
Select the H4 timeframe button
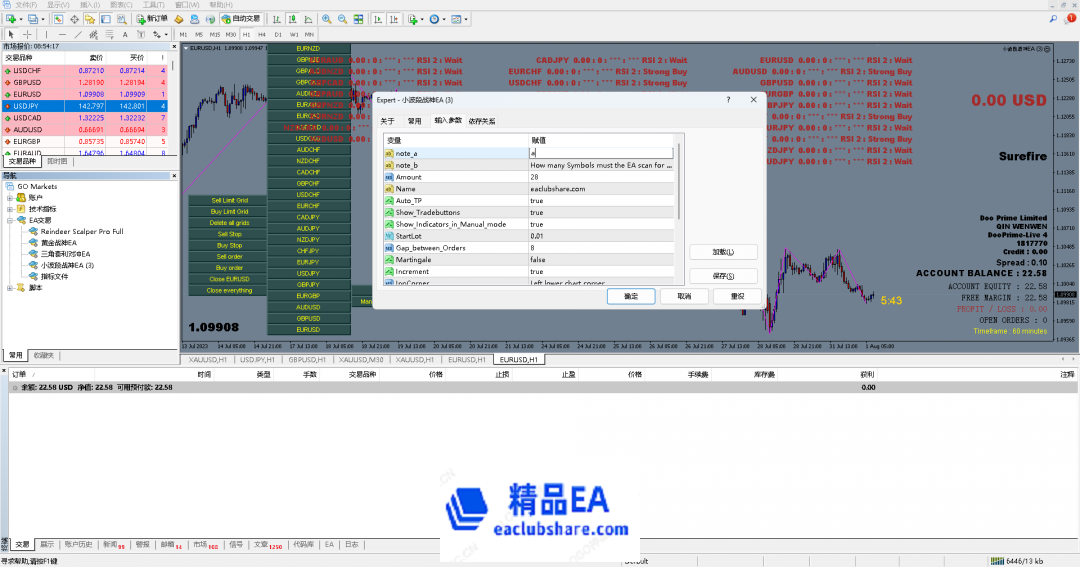(262, 34)
